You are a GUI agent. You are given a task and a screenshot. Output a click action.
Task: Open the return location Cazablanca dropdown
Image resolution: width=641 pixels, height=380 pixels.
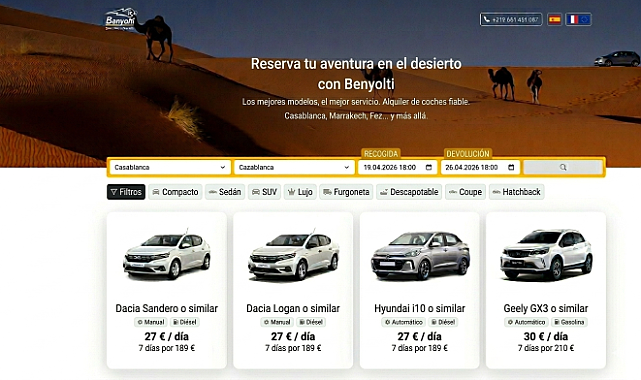[294, 167]
